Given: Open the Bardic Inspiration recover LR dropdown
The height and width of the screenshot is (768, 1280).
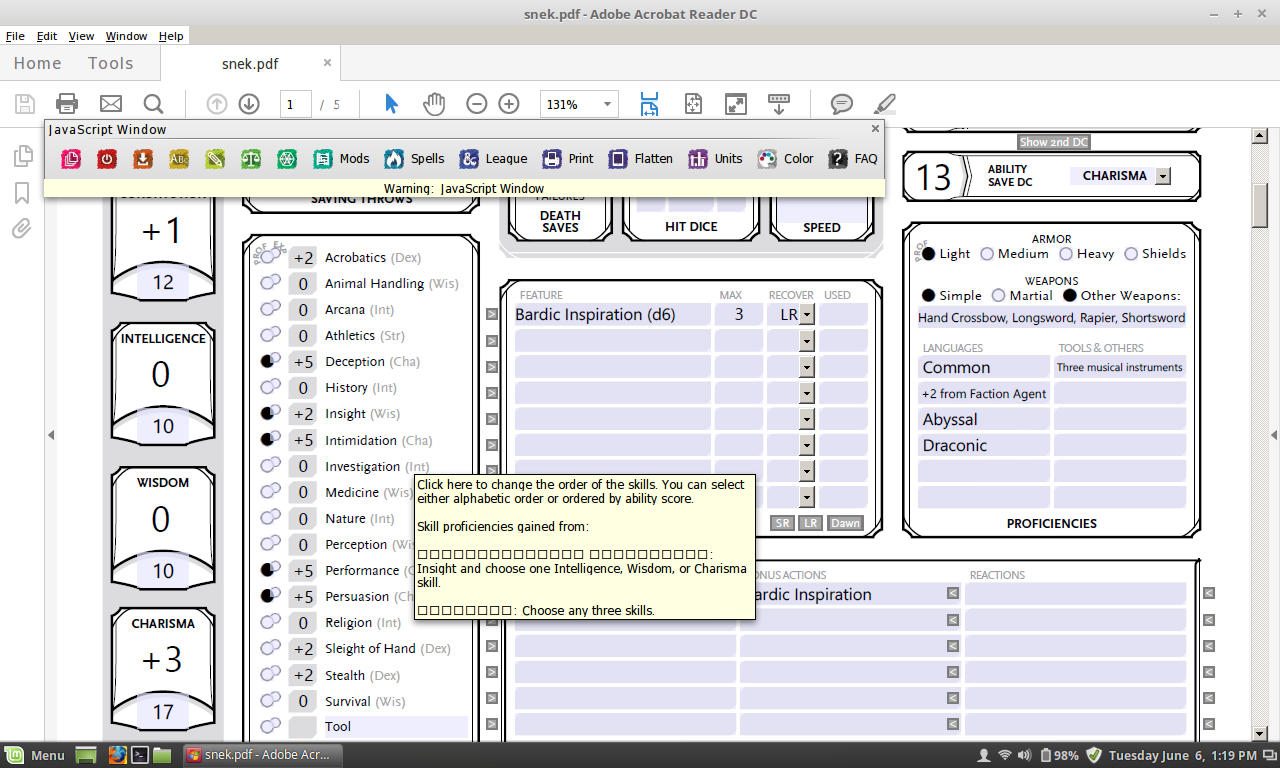Looking at the screenshot, I should [806, 315].
